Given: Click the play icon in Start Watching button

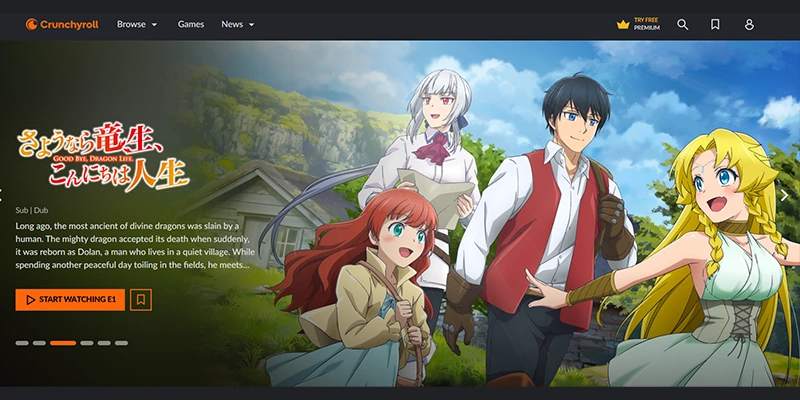Looking at the screenshot, I should tap(30, 299).
